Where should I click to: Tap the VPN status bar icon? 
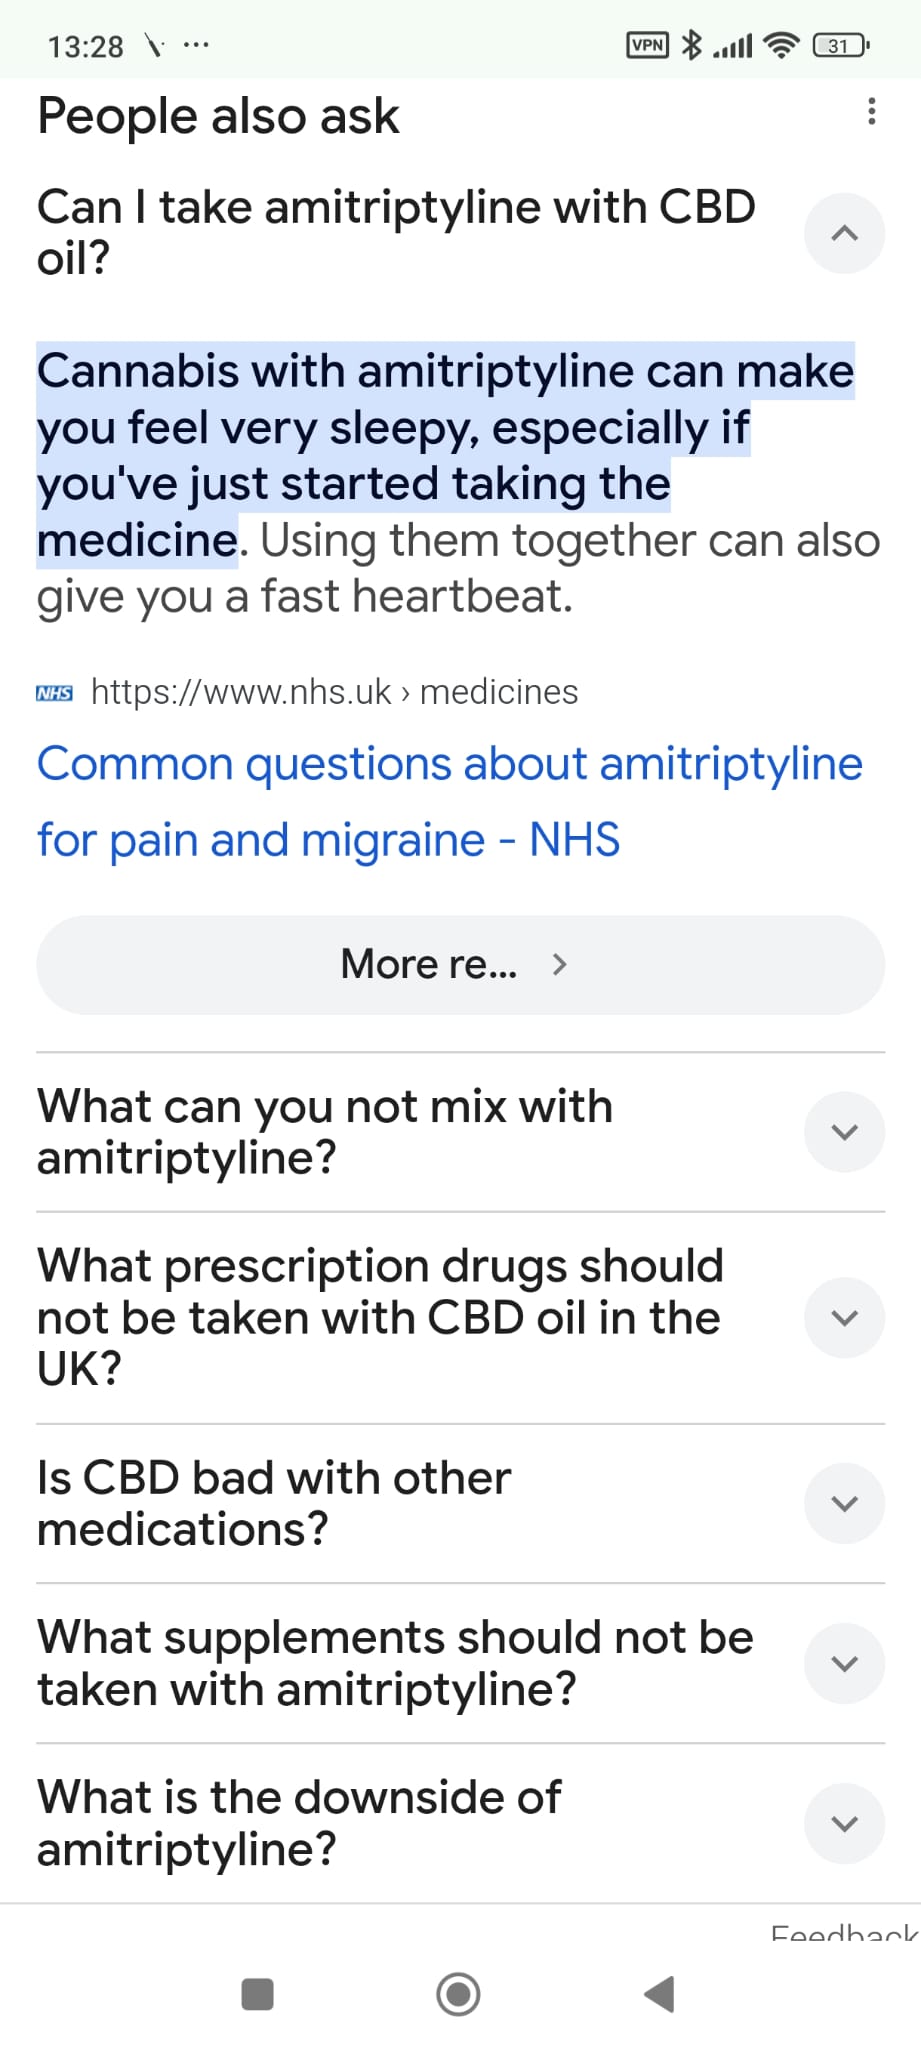(x=647, y=45)
